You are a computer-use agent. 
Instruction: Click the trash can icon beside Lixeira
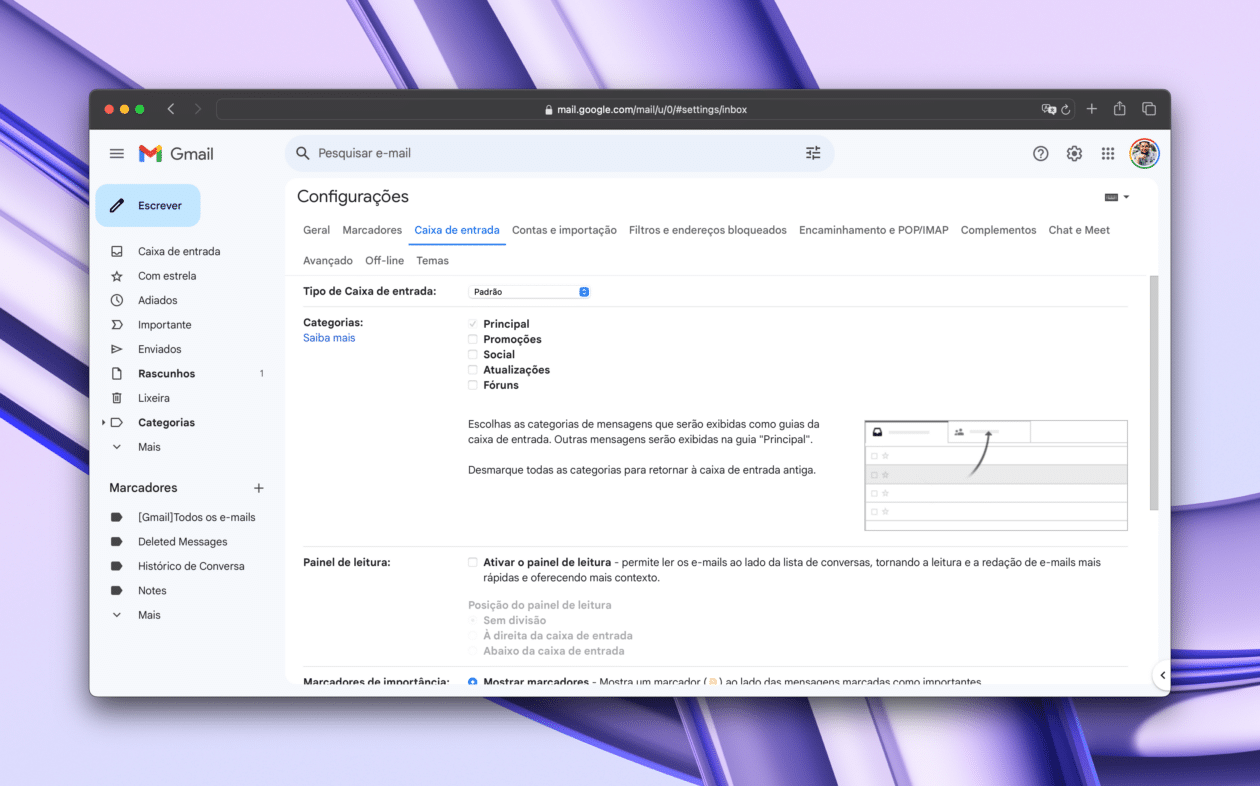[x=117, y=398]
